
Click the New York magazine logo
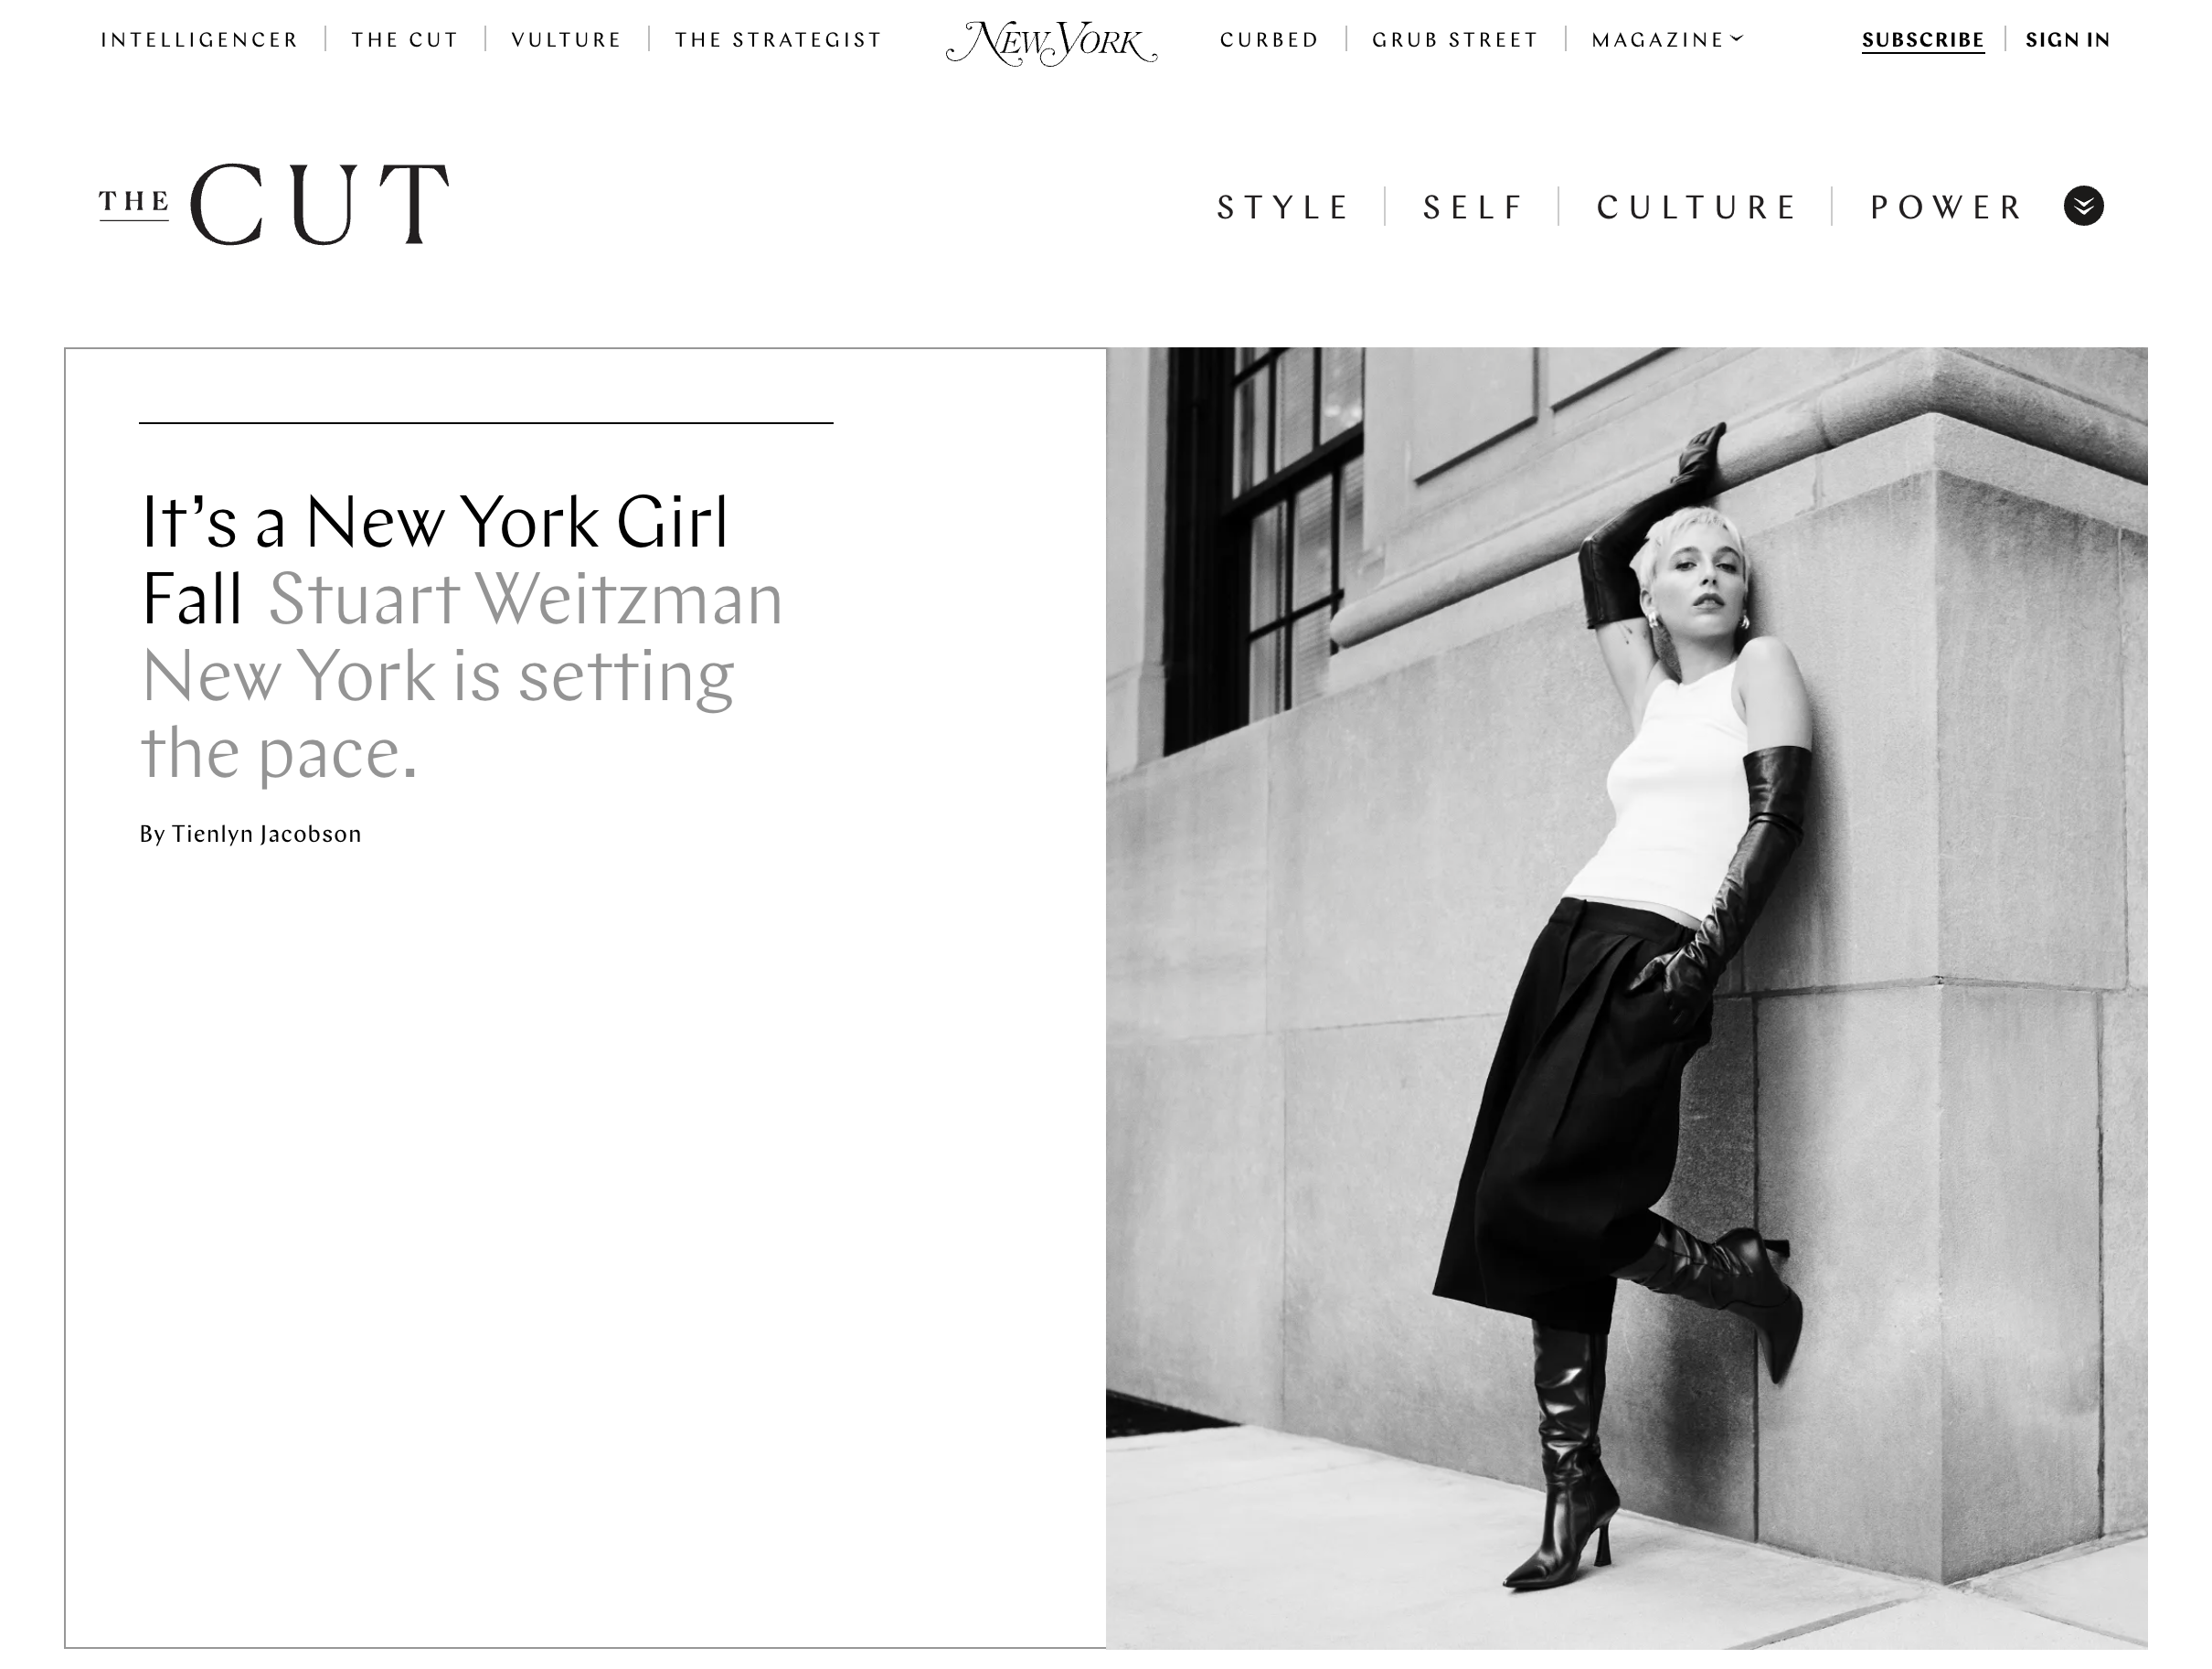coord(1051,42)
